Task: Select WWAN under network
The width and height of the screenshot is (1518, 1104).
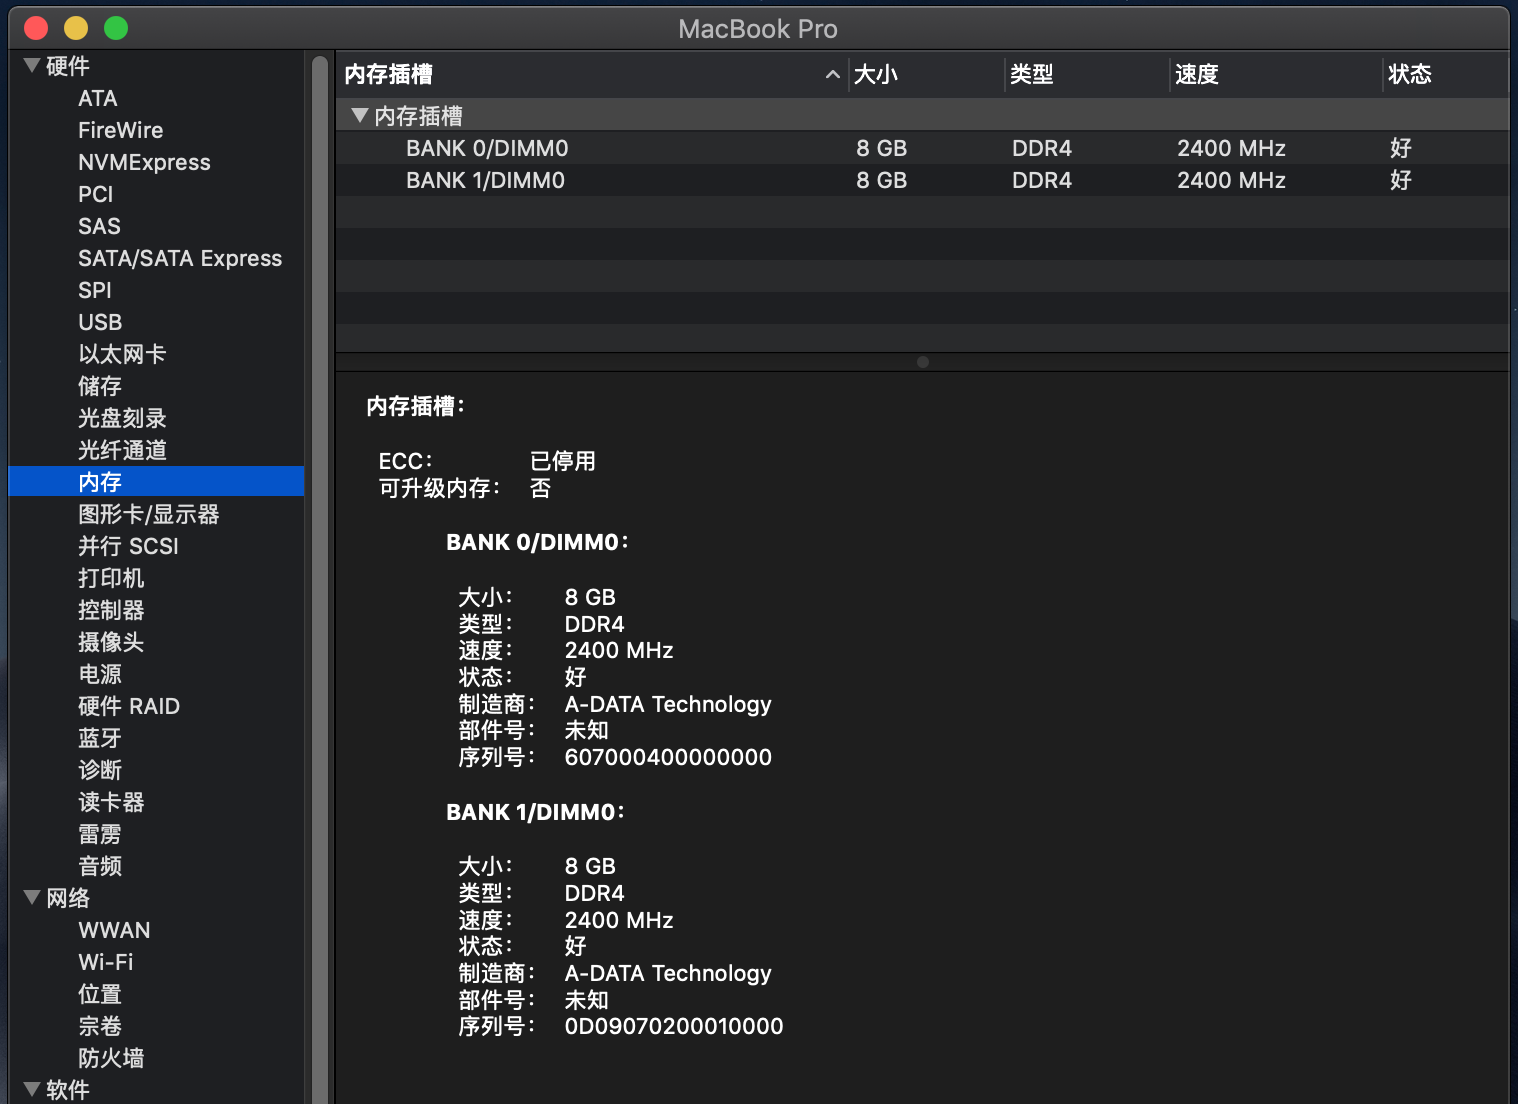Action: coord(114,930)
